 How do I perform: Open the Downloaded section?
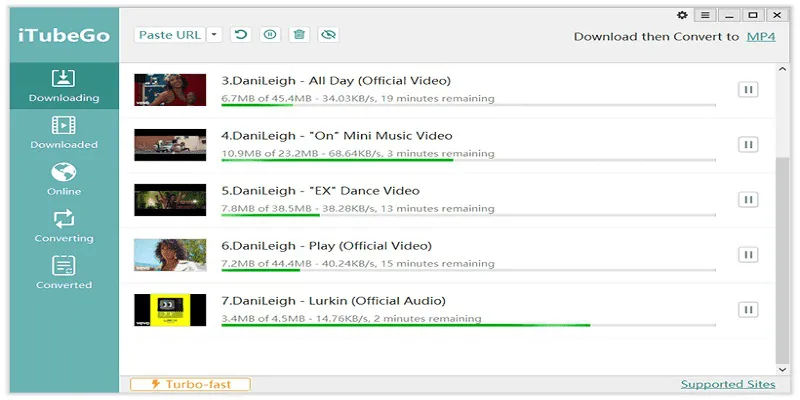tap(64, 133)
